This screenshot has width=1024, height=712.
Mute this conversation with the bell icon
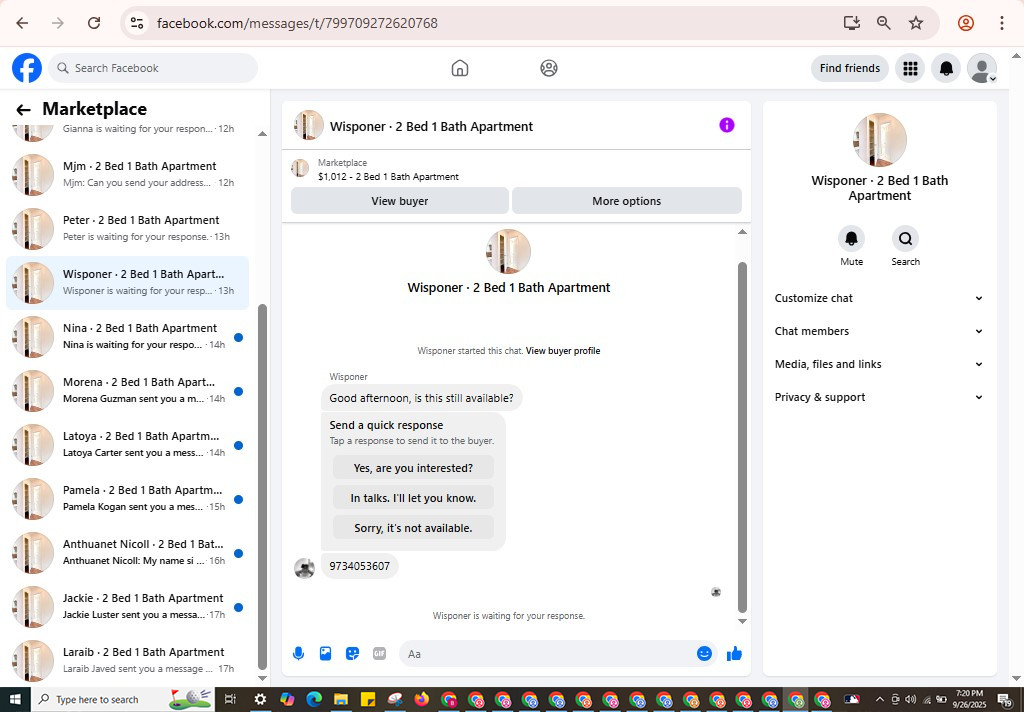[x=852, y=238]
